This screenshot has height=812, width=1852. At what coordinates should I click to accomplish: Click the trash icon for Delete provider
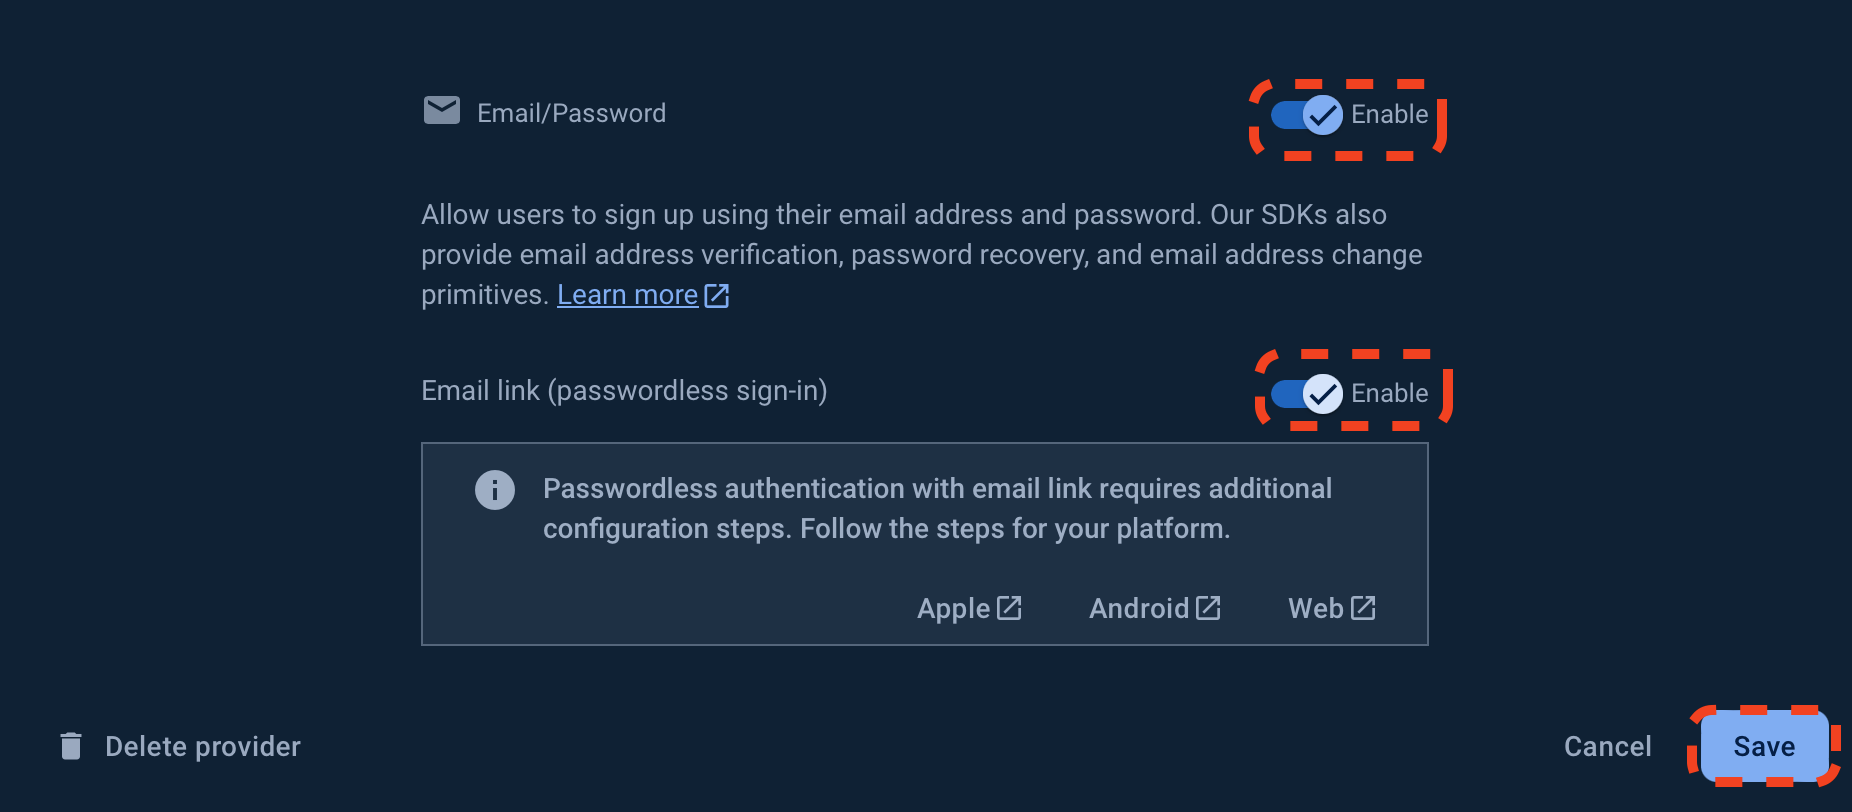71,746
